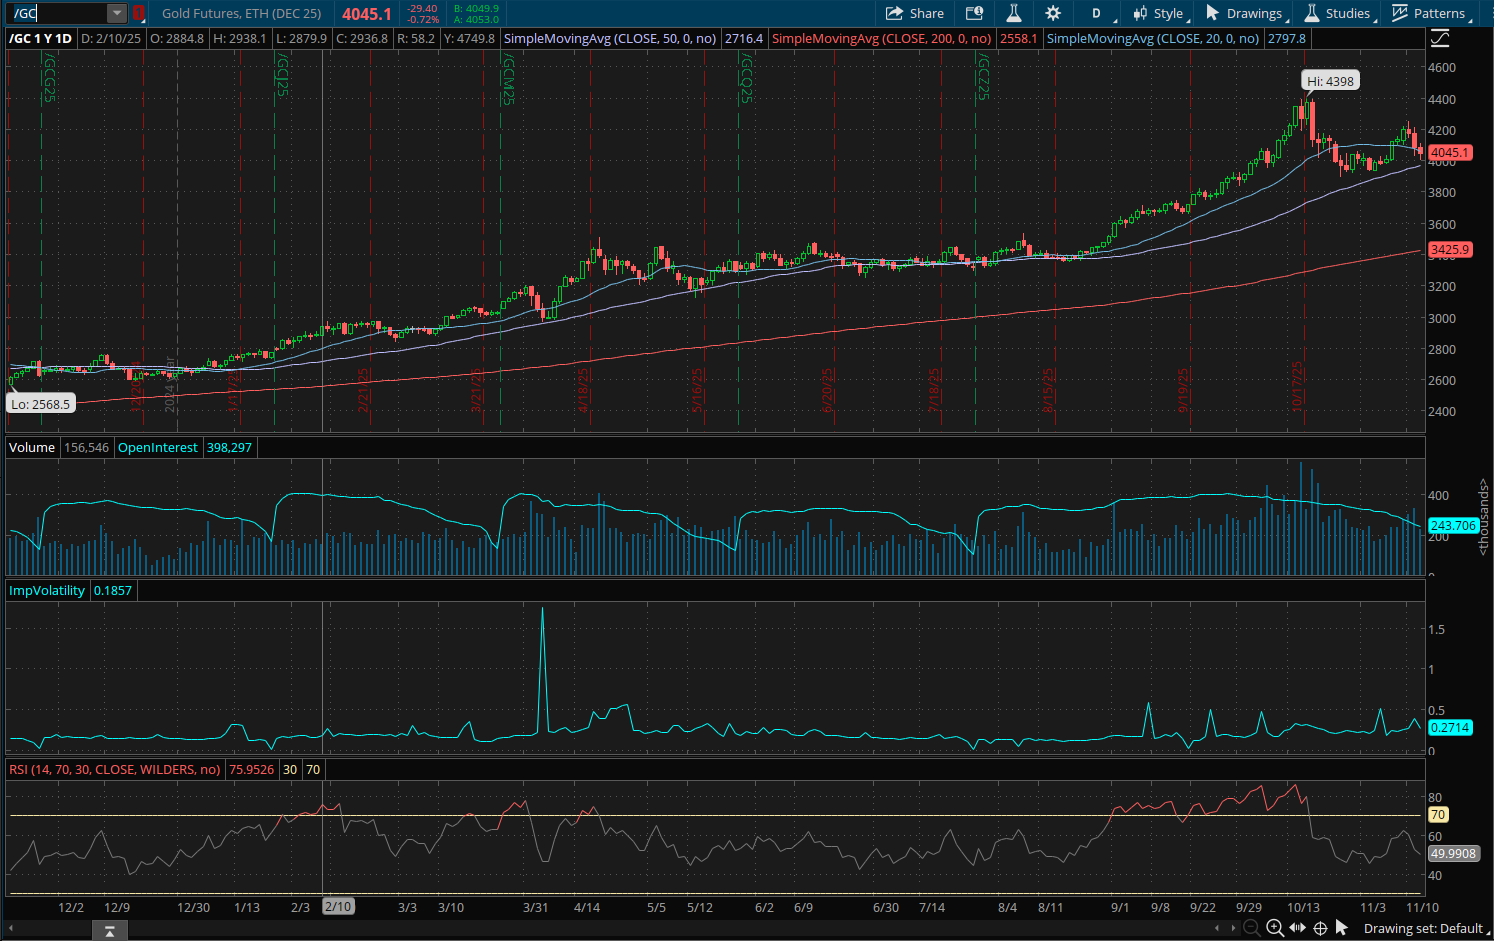Activate the crosshair cursor tool
This screenshot has width=1494, height=941.
(x=1320, y=928)
